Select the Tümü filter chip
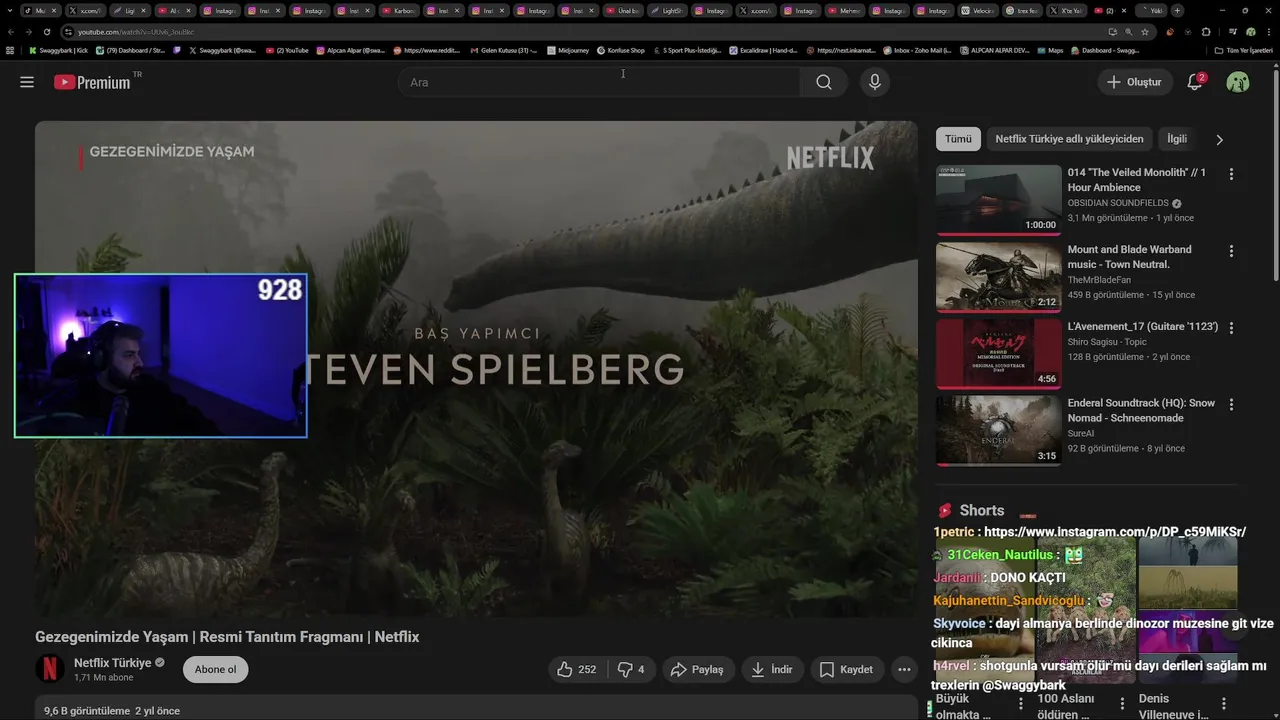 [x=958, y=139]
